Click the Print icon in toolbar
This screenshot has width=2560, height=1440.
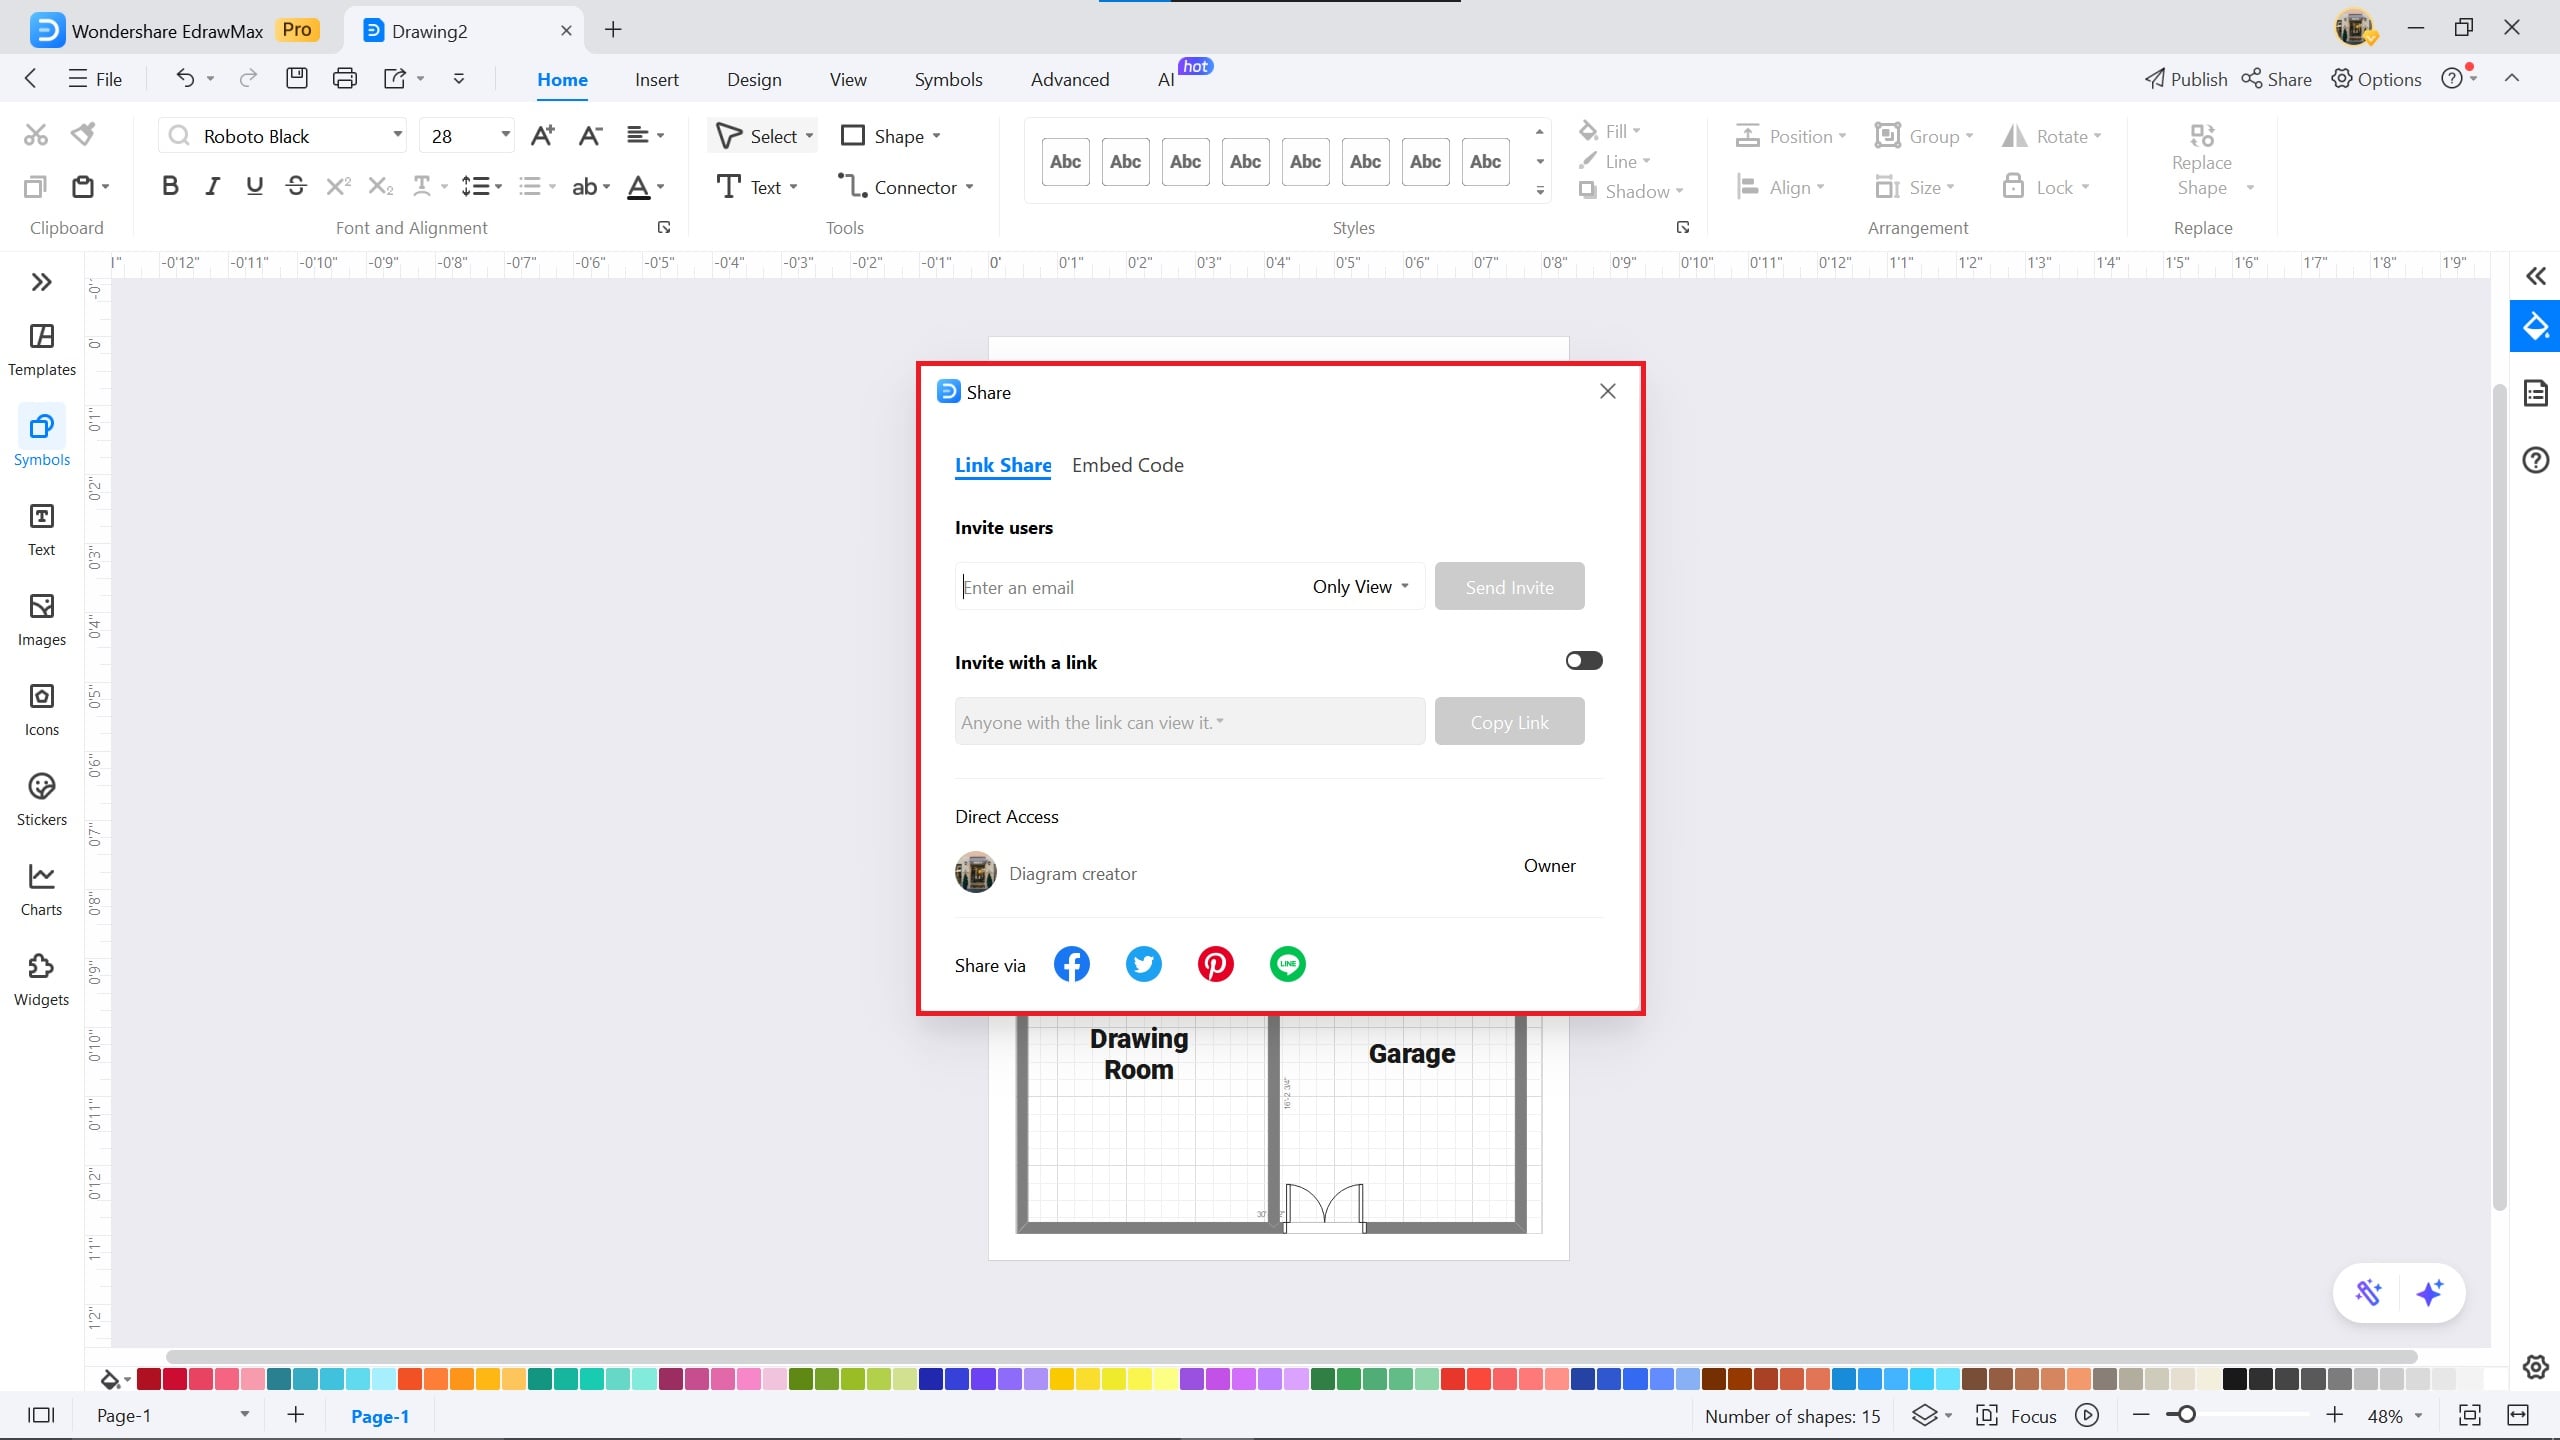coord(344,78)
